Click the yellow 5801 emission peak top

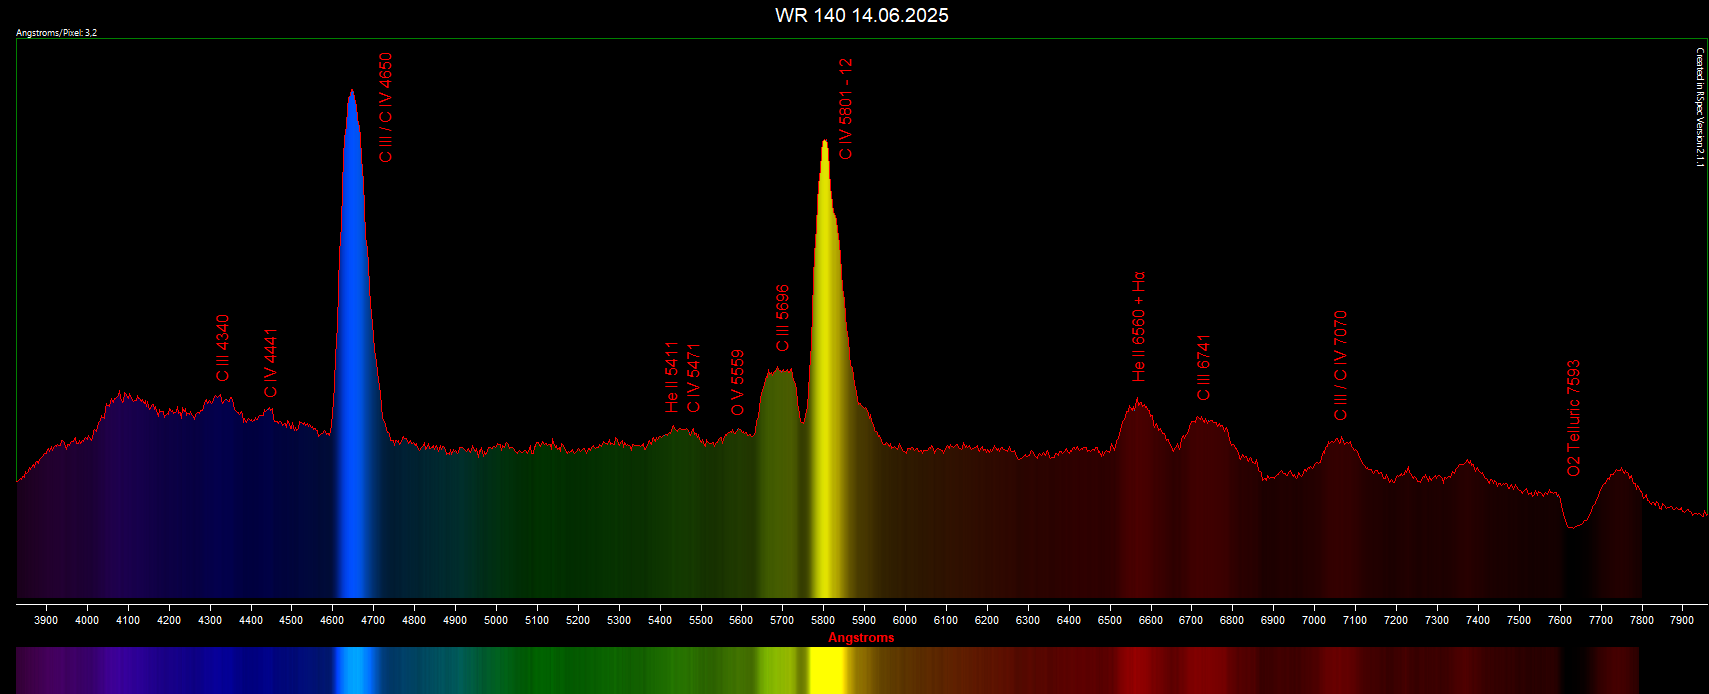point(824,143)
